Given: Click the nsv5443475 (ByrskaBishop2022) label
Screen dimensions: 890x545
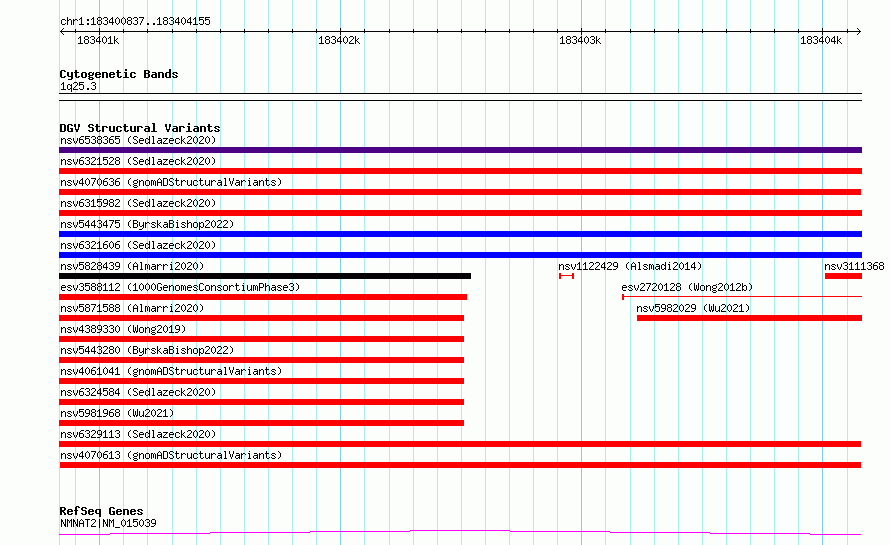Looking at the screenshot, I should 147,224.
